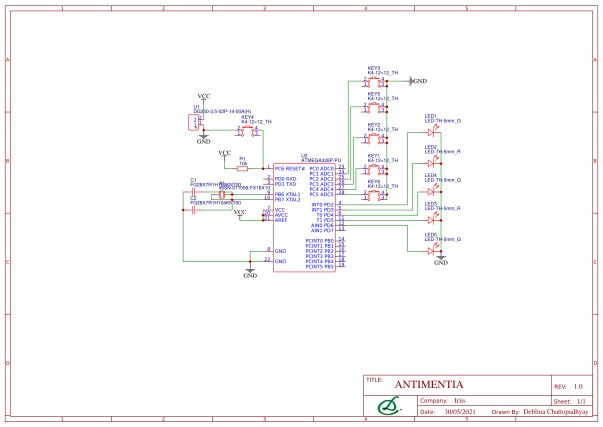Click the K4-12x12_TH label under KEY4
This screenshot has width=603, height=427.
tap(256, 122)
